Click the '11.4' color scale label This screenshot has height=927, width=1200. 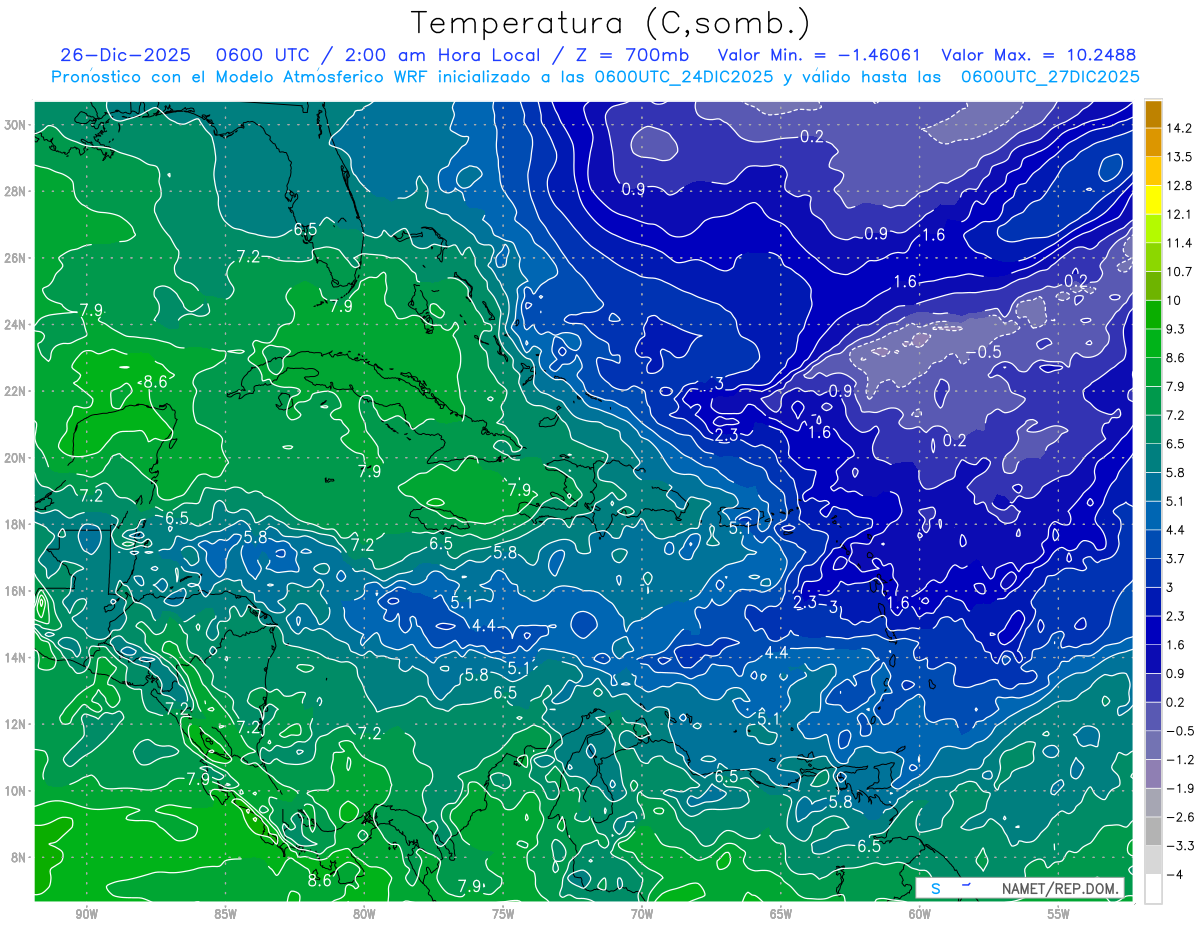[x=1179, y=243]
